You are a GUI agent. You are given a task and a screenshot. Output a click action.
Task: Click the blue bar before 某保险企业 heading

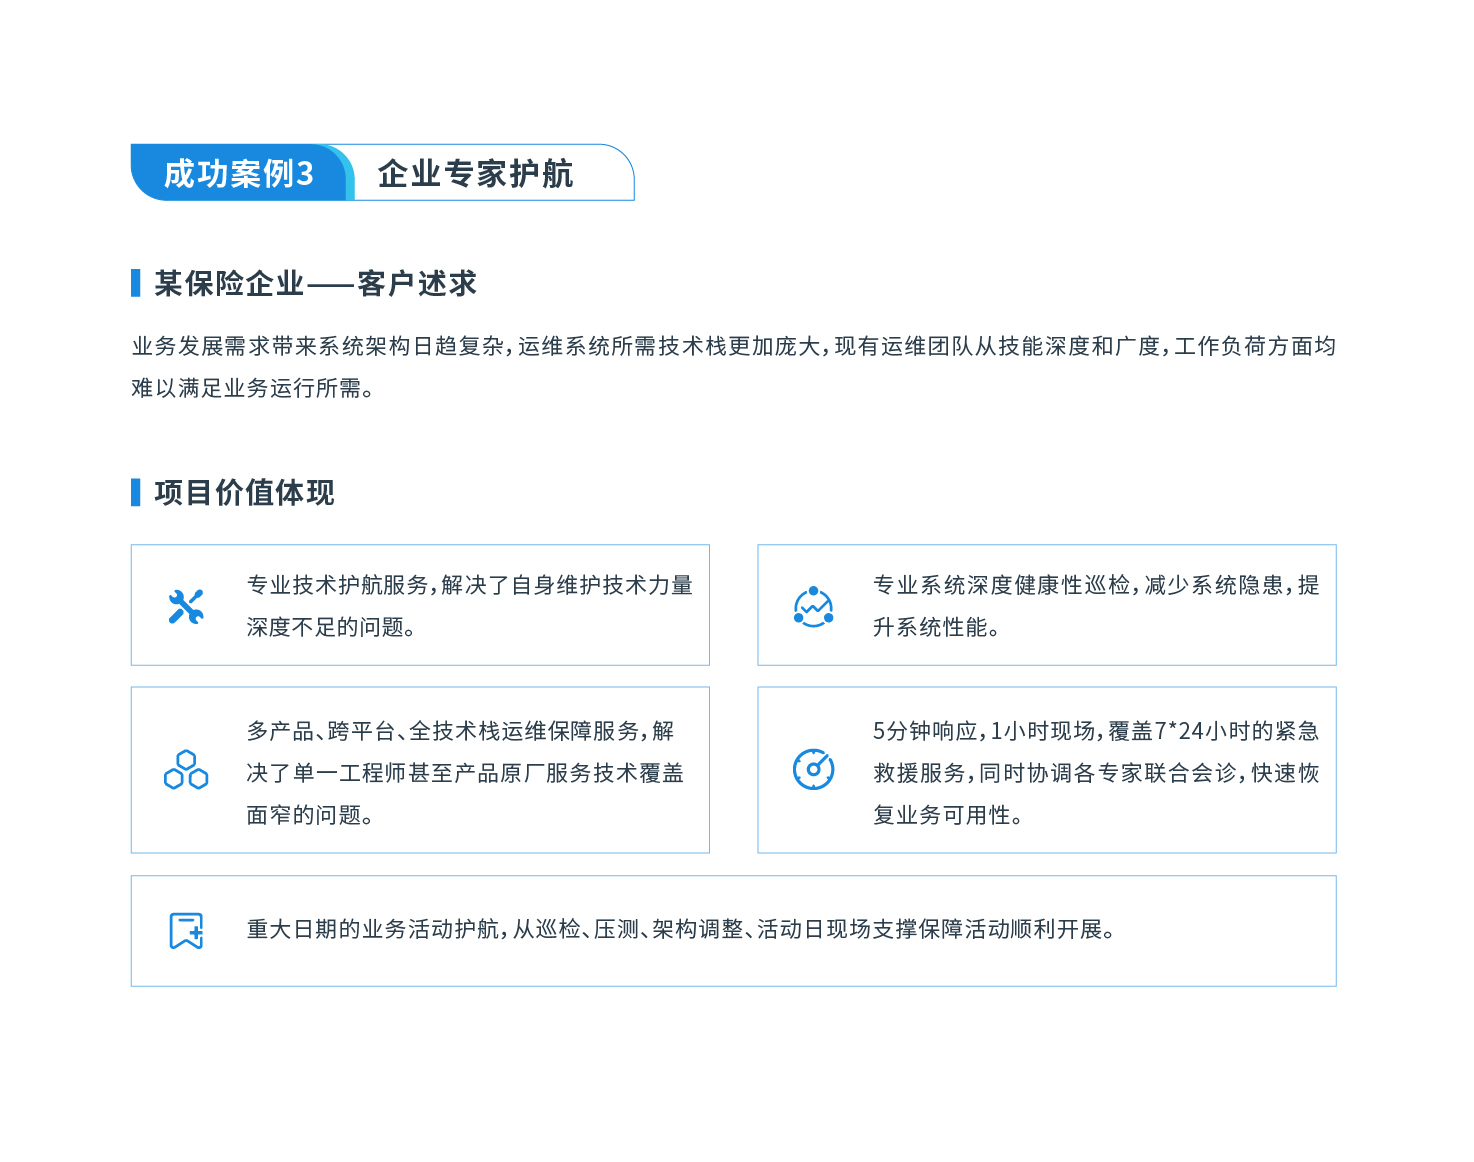point(136,283)
